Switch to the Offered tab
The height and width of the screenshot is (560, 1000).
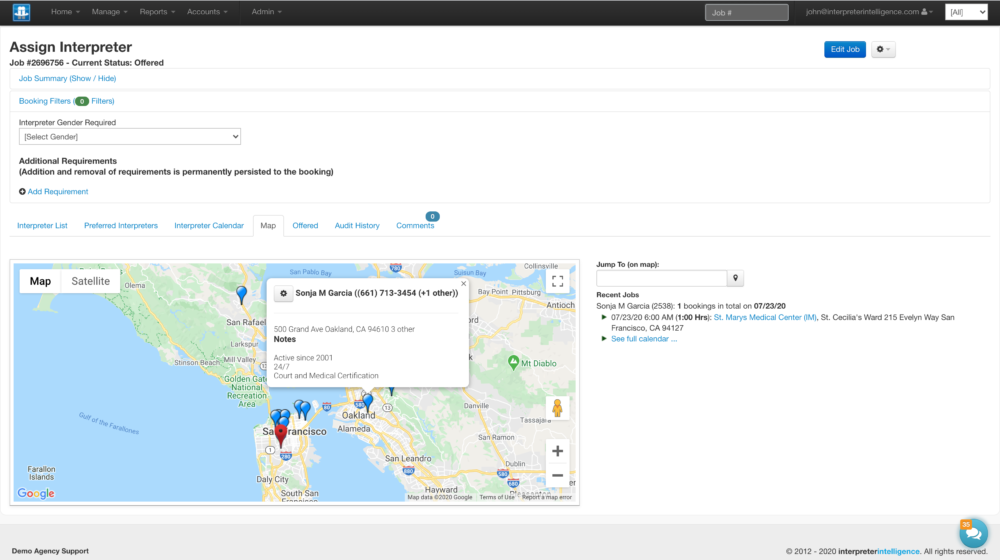tap(305, 226)
